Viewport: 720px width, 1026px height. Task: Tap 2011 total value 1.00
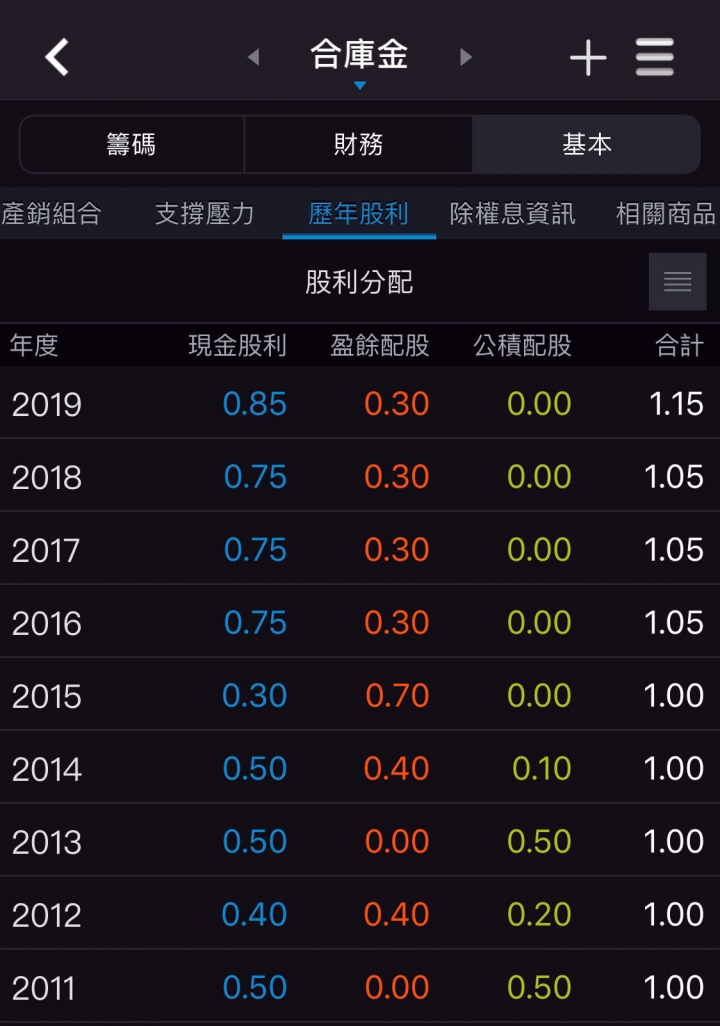(674, 987)
